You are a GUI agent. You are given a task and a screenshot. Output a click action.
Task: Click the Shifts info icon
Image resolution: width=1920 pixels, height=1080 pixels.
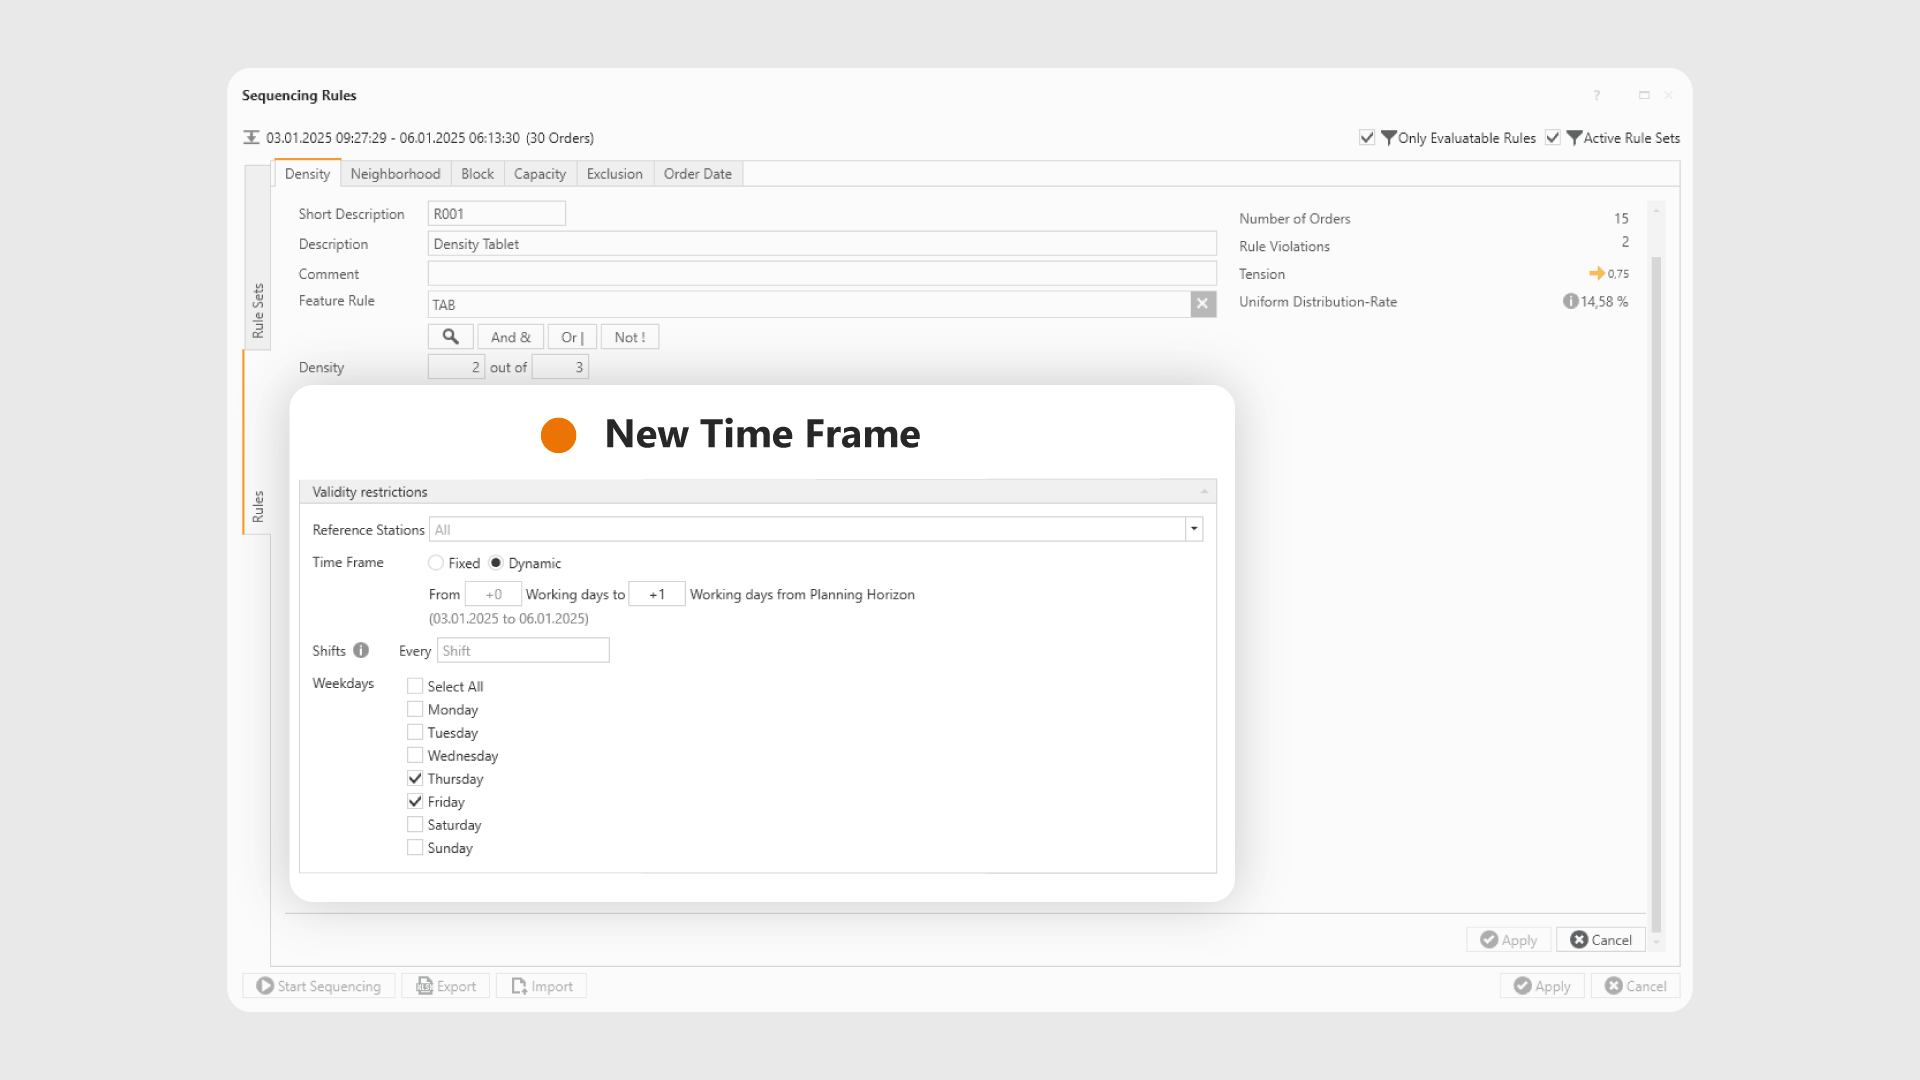361,650
